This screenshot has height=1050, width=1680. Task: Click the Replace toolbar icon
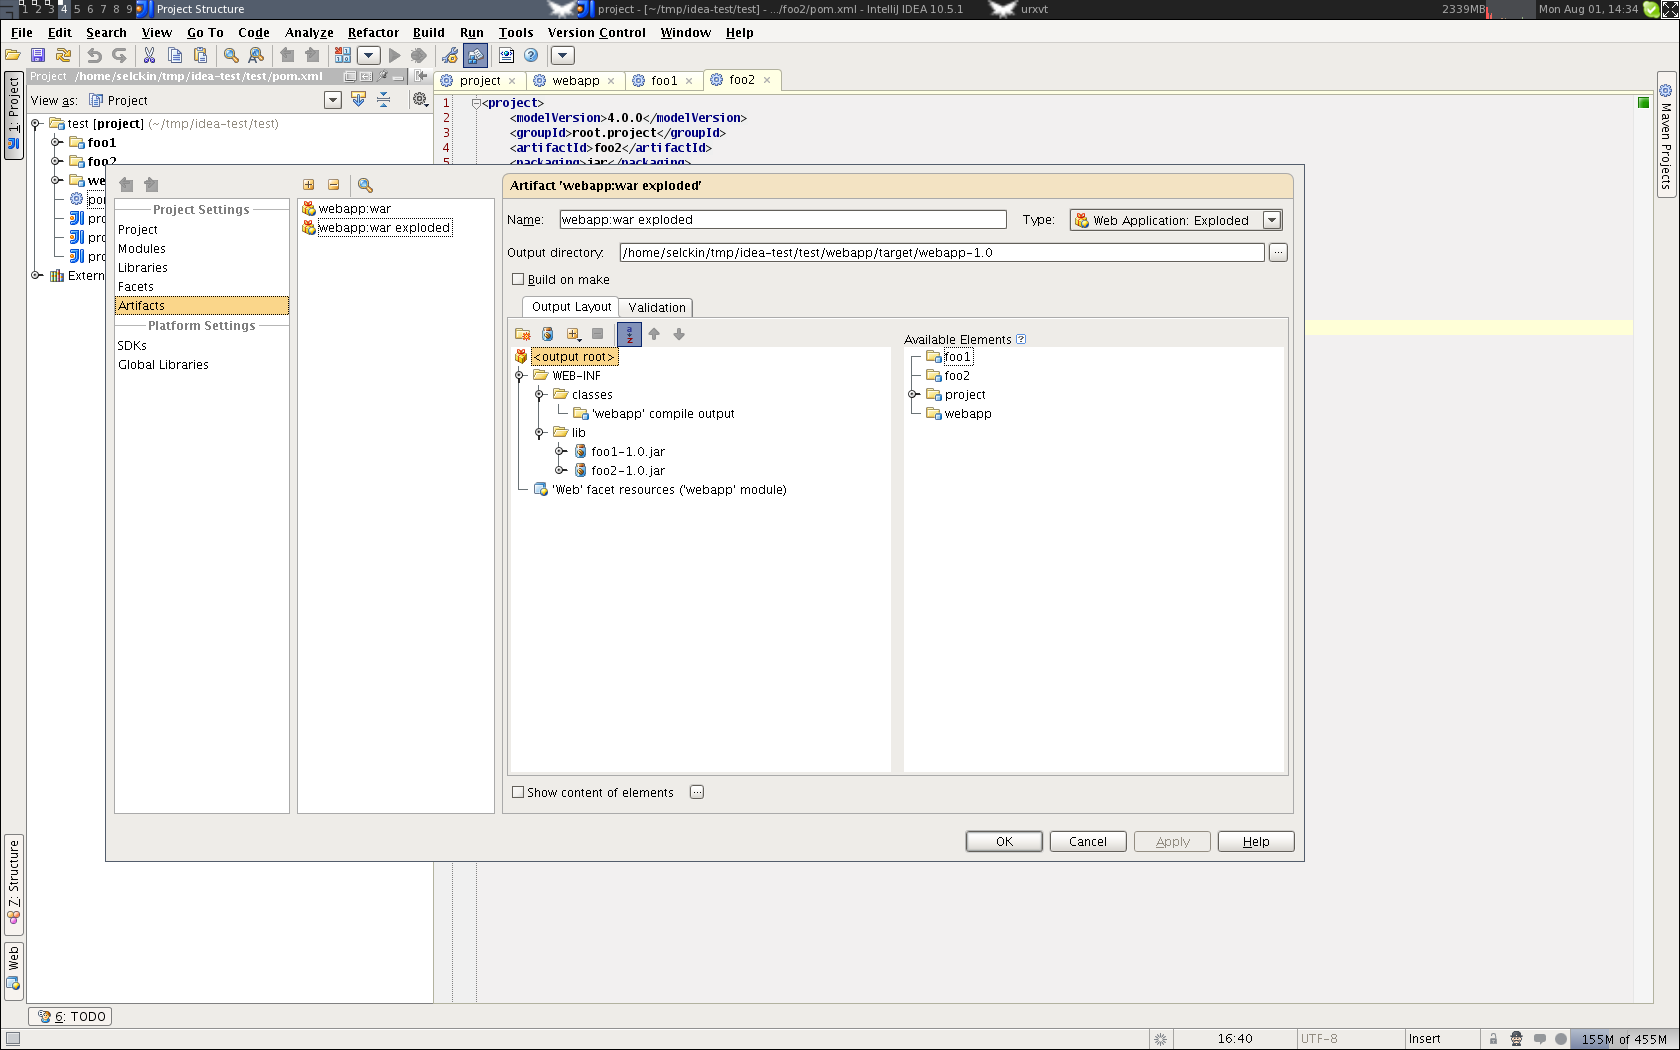coord(256,56)
